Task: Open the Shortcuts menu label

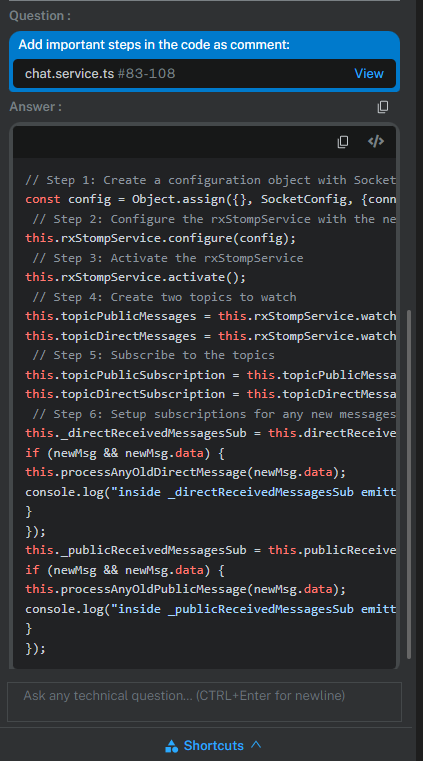Action: pyautogui.click(x=213, y=745)
